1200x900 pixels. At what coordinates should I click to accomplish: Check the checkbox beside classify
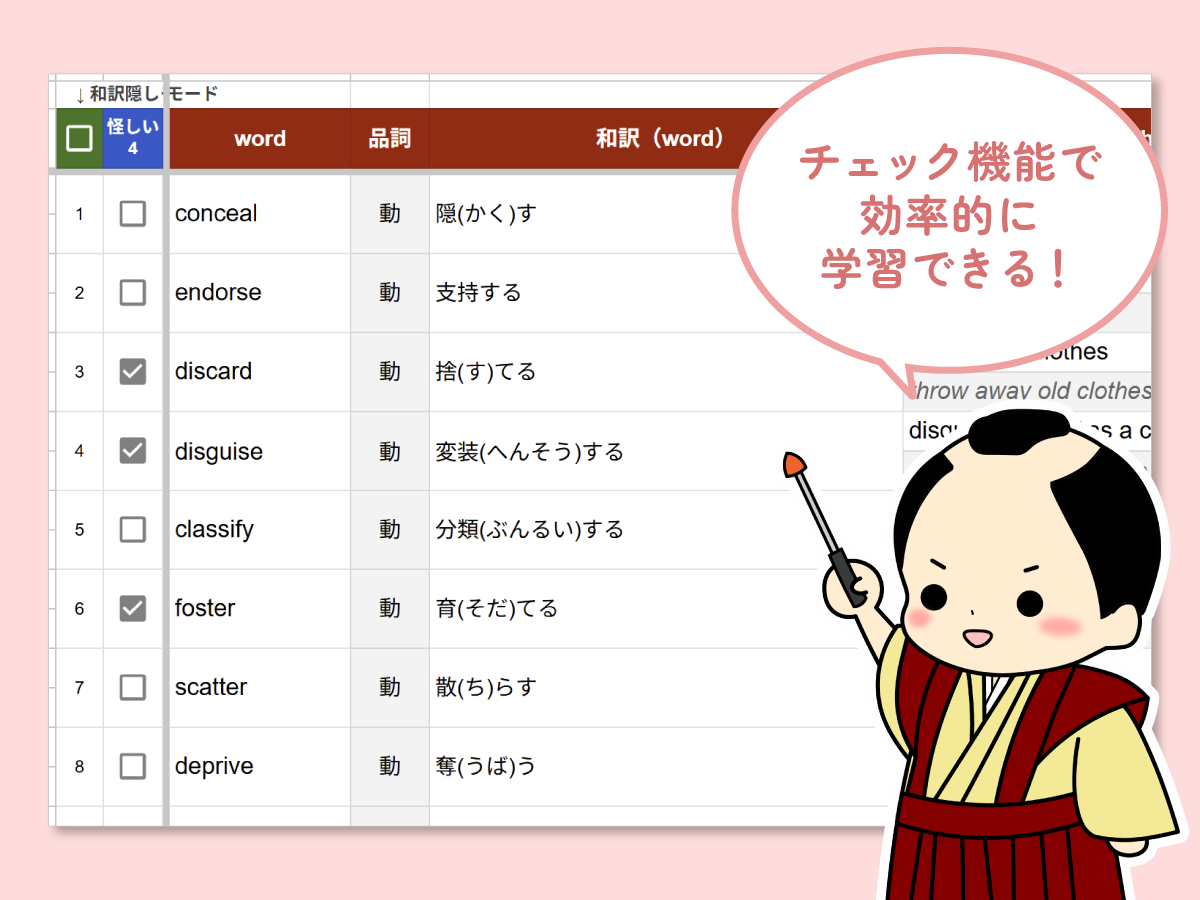[x=133, y=529]
